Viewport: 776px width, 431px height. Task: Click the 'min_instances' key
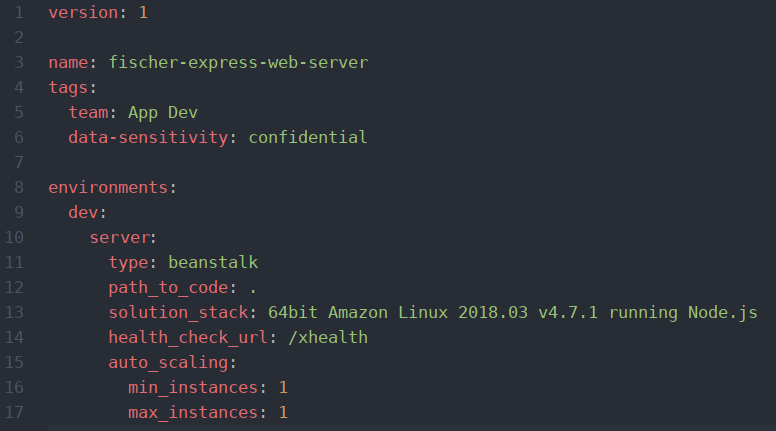click(193, 387)
